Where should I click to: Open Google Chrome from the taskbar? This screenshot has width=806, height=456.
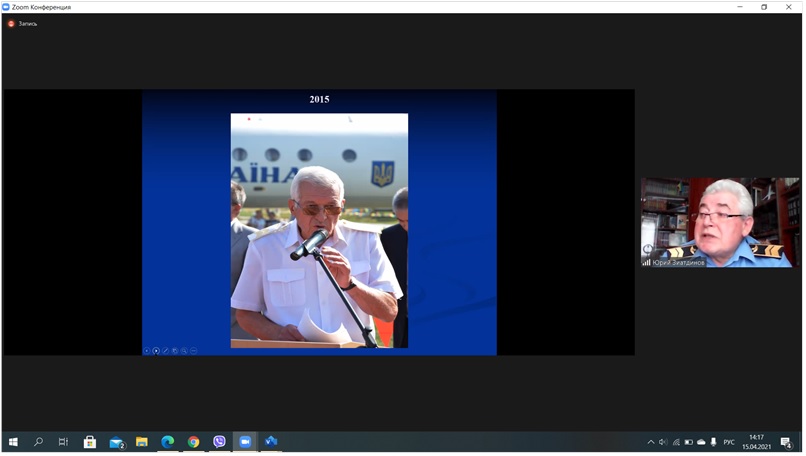click(193, 441)
